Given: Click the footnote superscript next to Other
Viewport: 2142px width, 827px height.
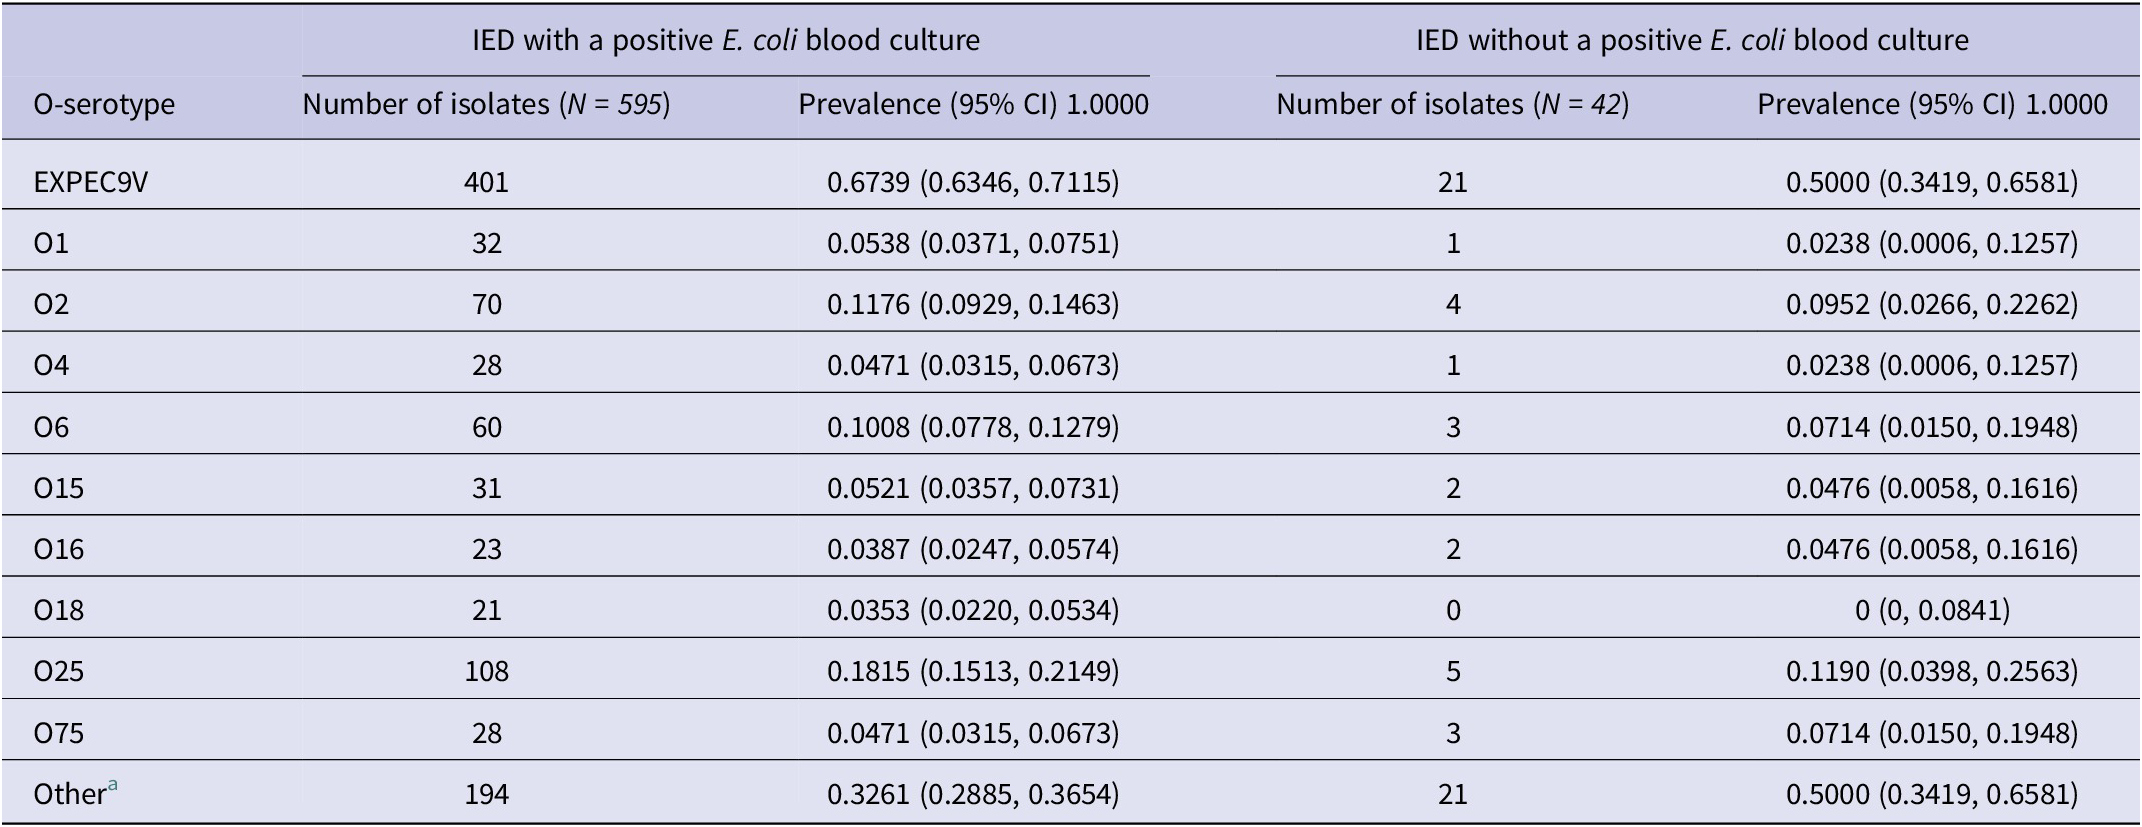Looking at the screenshot, I should click(x=113, y=786).
